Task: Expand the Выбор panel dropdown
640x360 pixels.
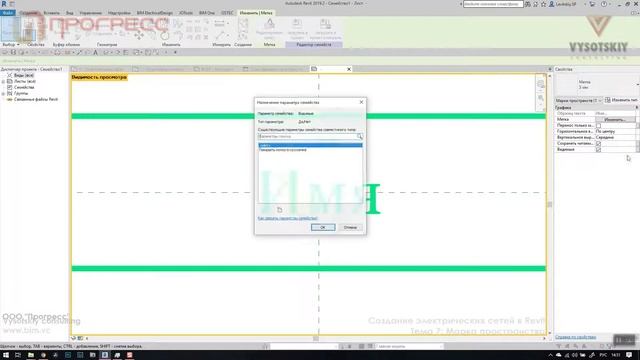Action: click(x=11, y=44)
